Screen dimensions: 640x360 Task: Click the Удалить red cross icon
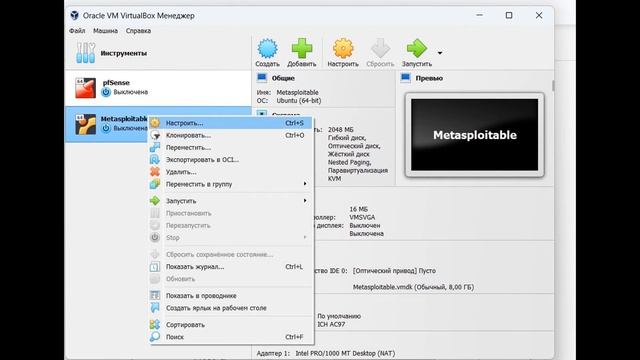[x=155, y=172]
